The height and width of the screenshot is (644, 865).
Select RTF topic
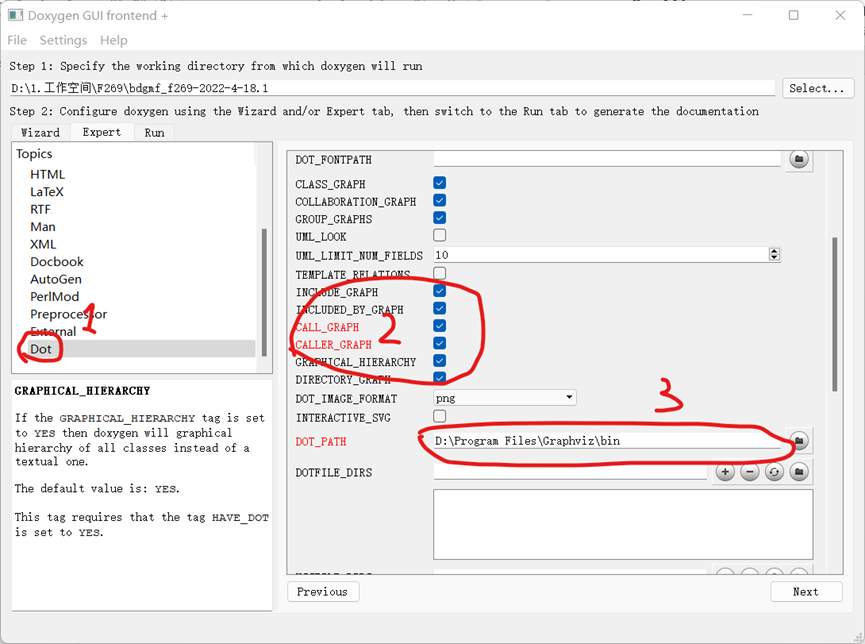40,210
